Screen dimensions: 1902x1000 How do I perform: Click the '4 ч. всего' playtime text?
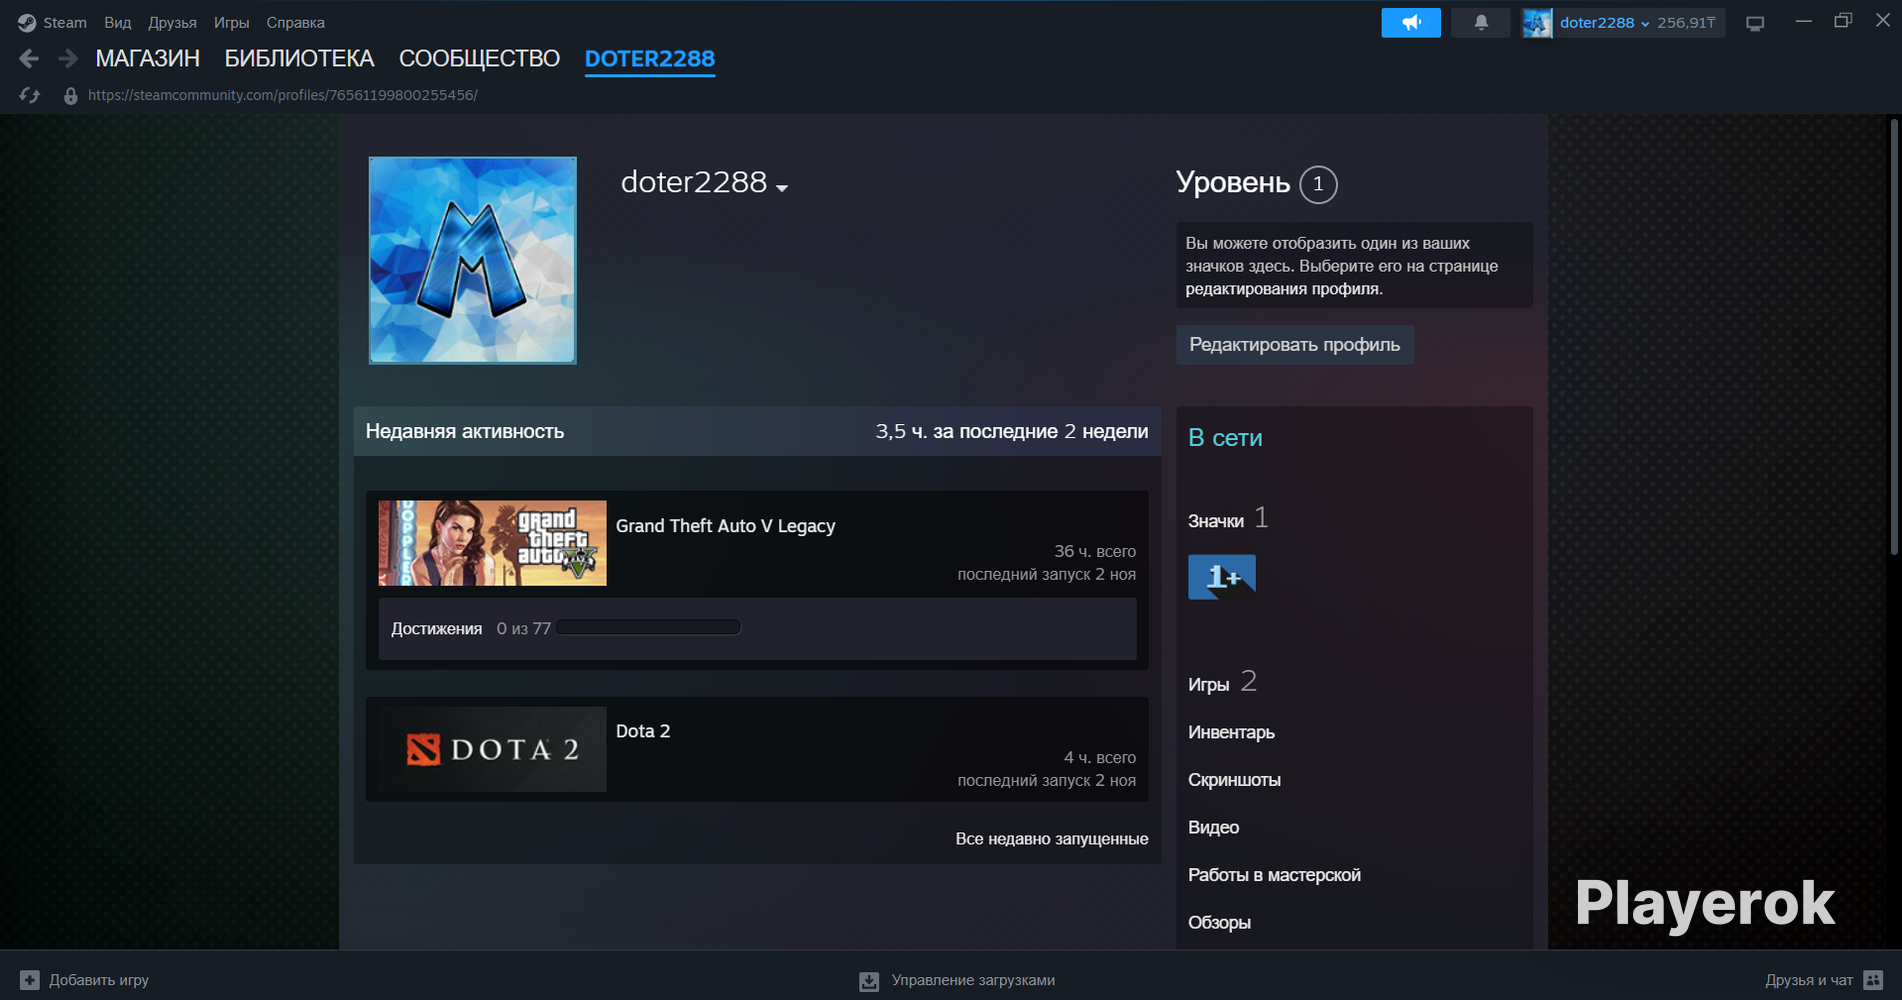[1100, 757]
